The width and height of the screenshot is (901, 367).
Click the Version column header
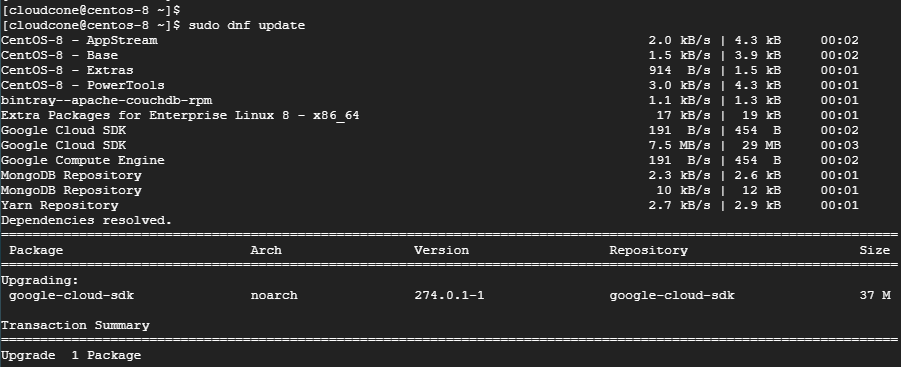click(441, 250)
